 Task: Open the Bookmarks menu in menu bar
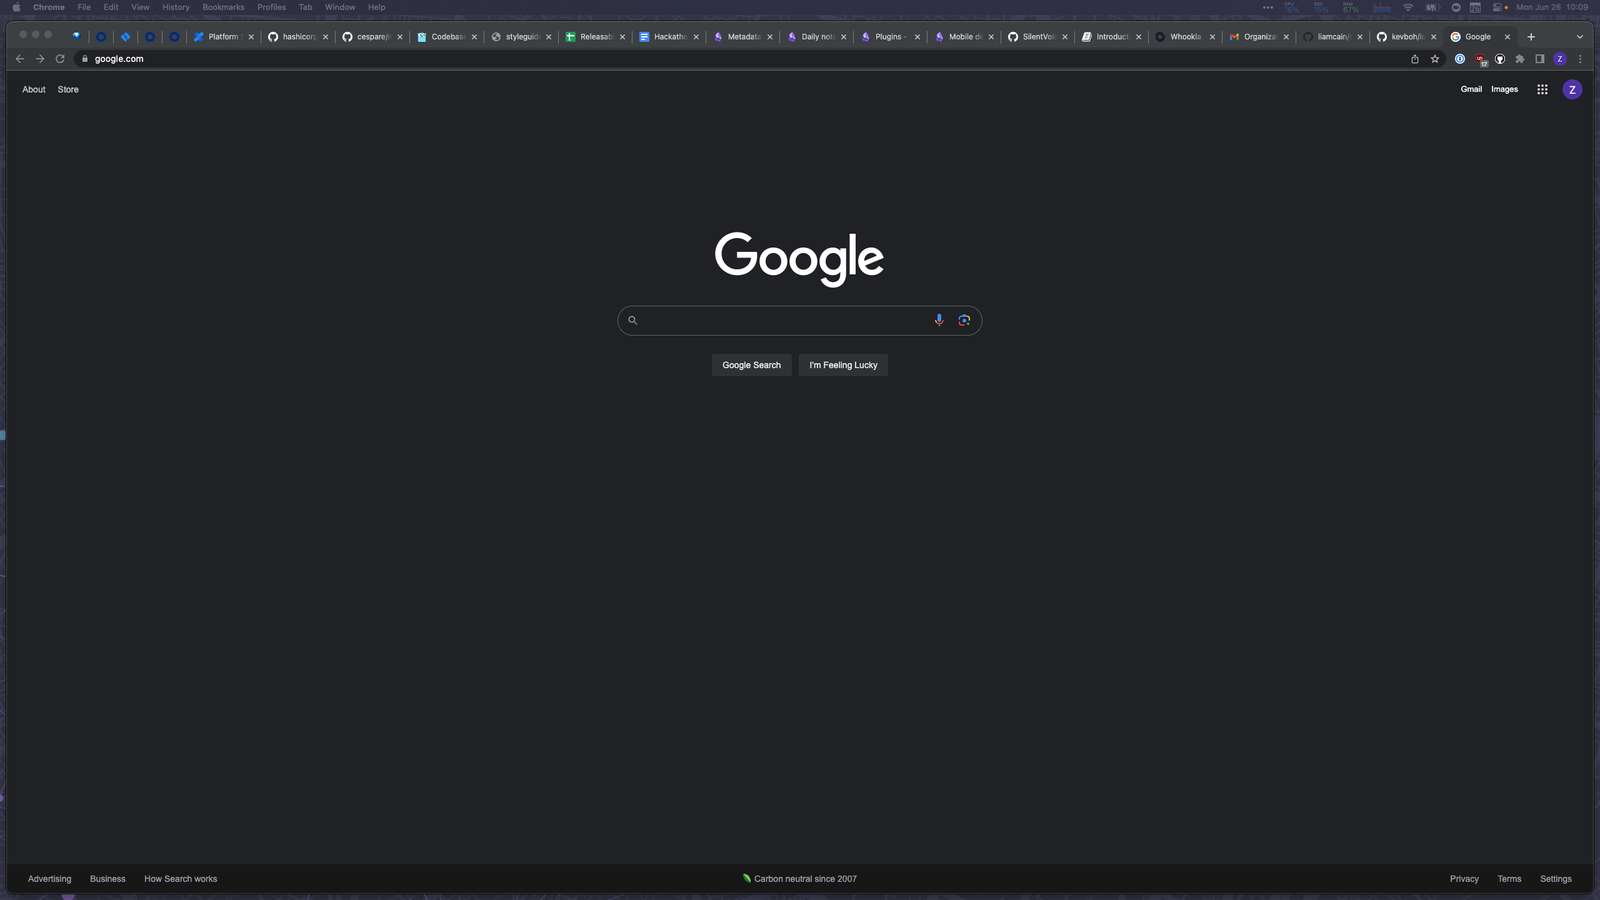223,7
